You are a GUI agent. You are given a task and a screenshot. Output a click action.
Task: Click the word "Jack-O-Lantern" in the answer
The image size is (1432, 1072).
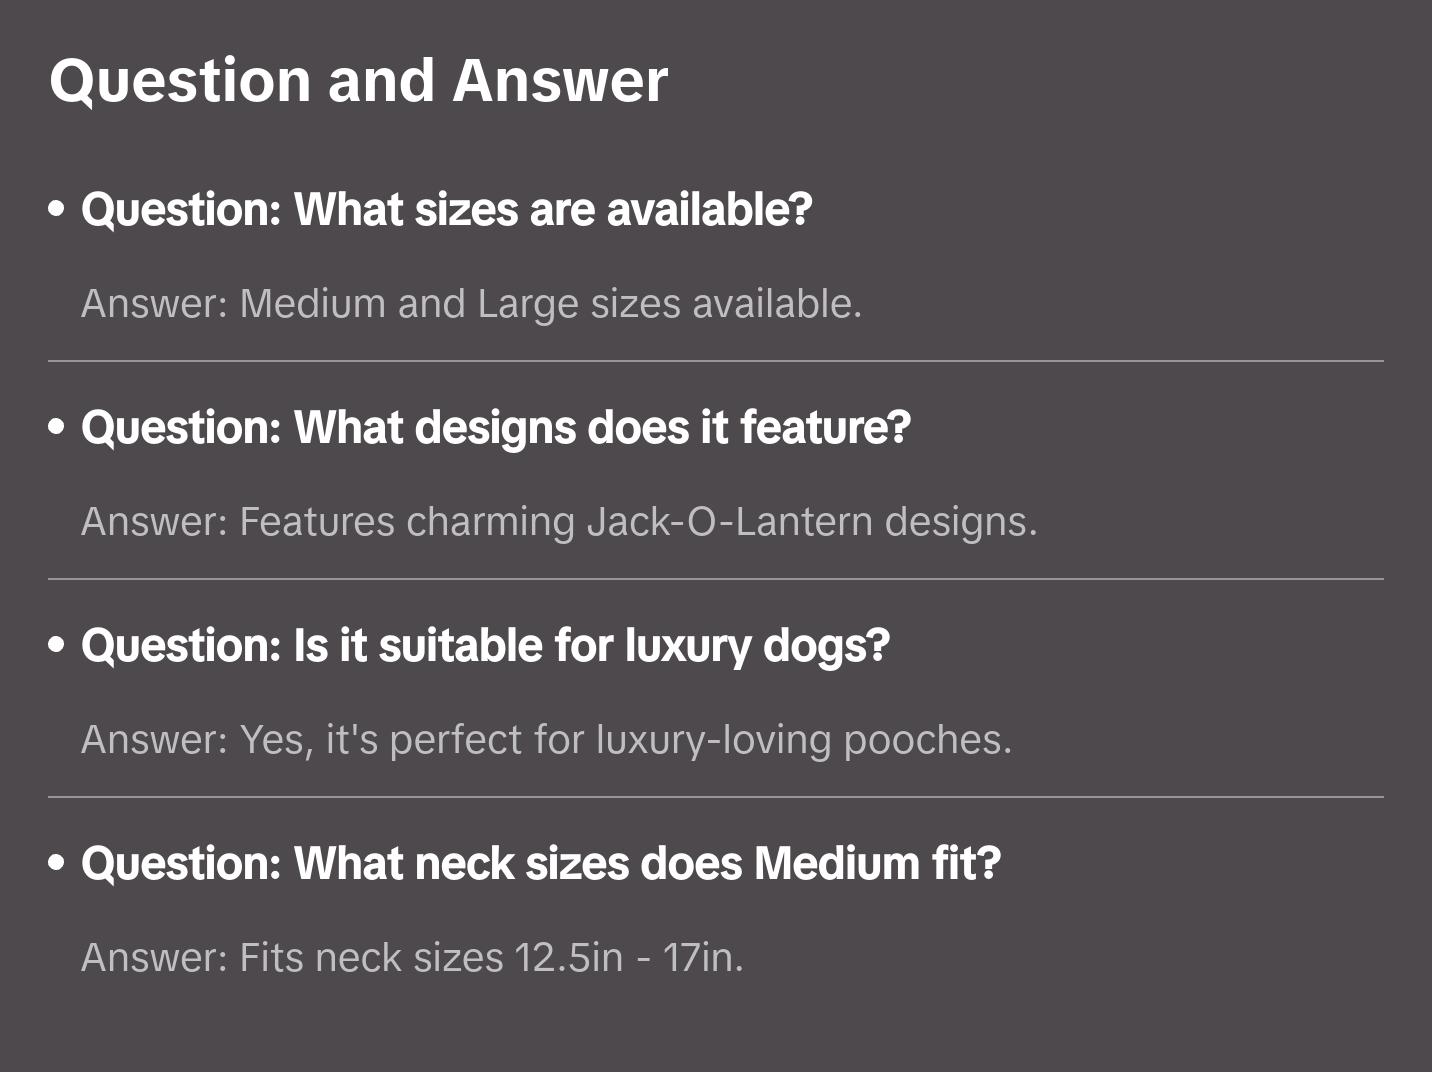[x=729, y=522]
